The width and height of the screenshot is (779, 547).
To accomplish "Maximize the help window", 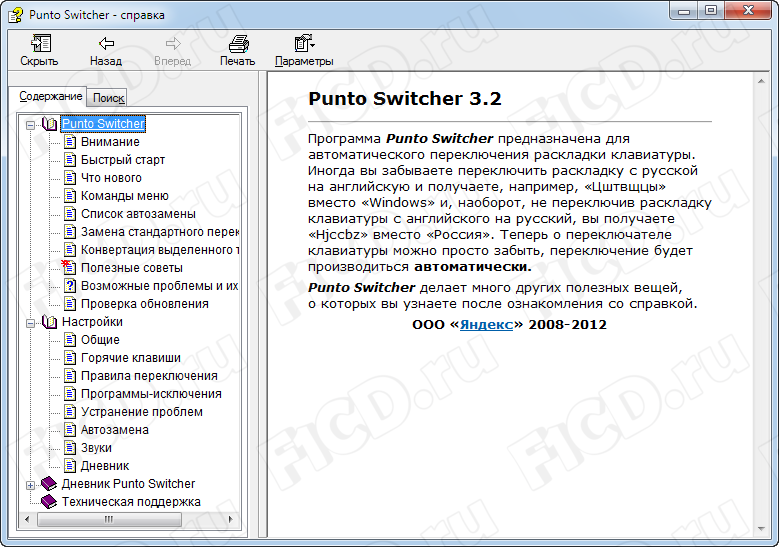I will 711,10.
